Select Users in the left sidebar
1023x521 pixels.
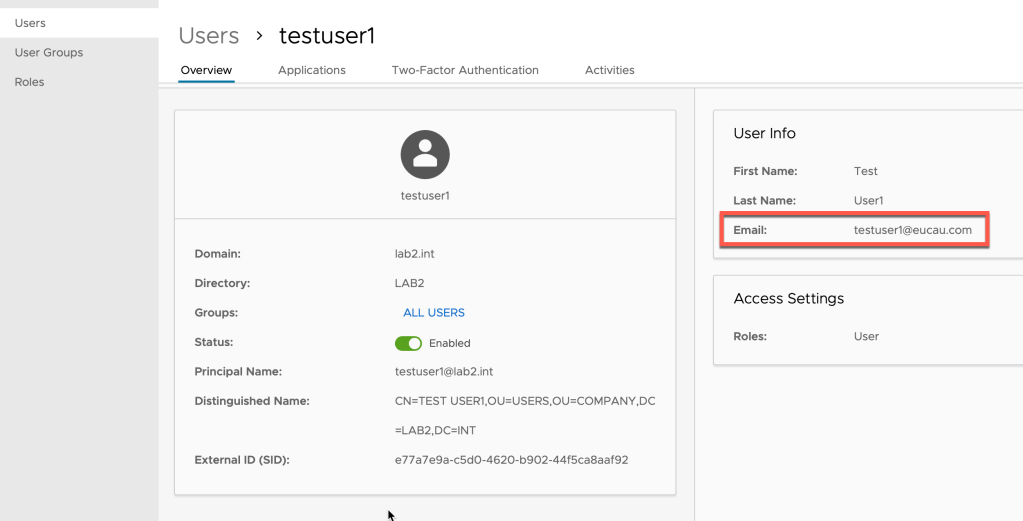[x=30, y=23]
